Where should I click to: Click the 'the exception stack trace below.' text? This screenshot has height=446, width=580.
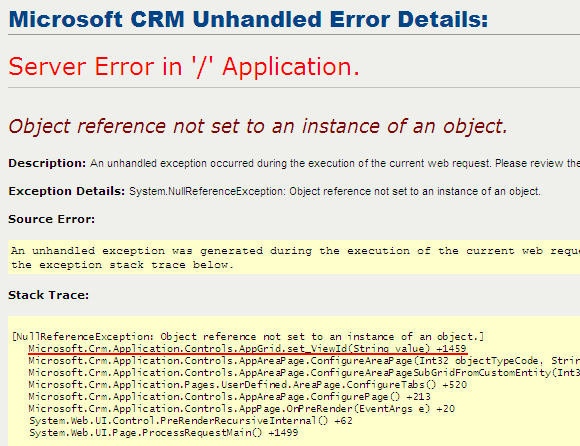click(x=122, y=265)
